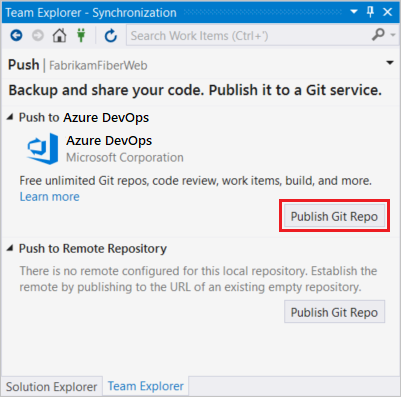Click the FabrikamFiberWeb repository name
This screenshot has height=397, width=401.
pos(98,65)
